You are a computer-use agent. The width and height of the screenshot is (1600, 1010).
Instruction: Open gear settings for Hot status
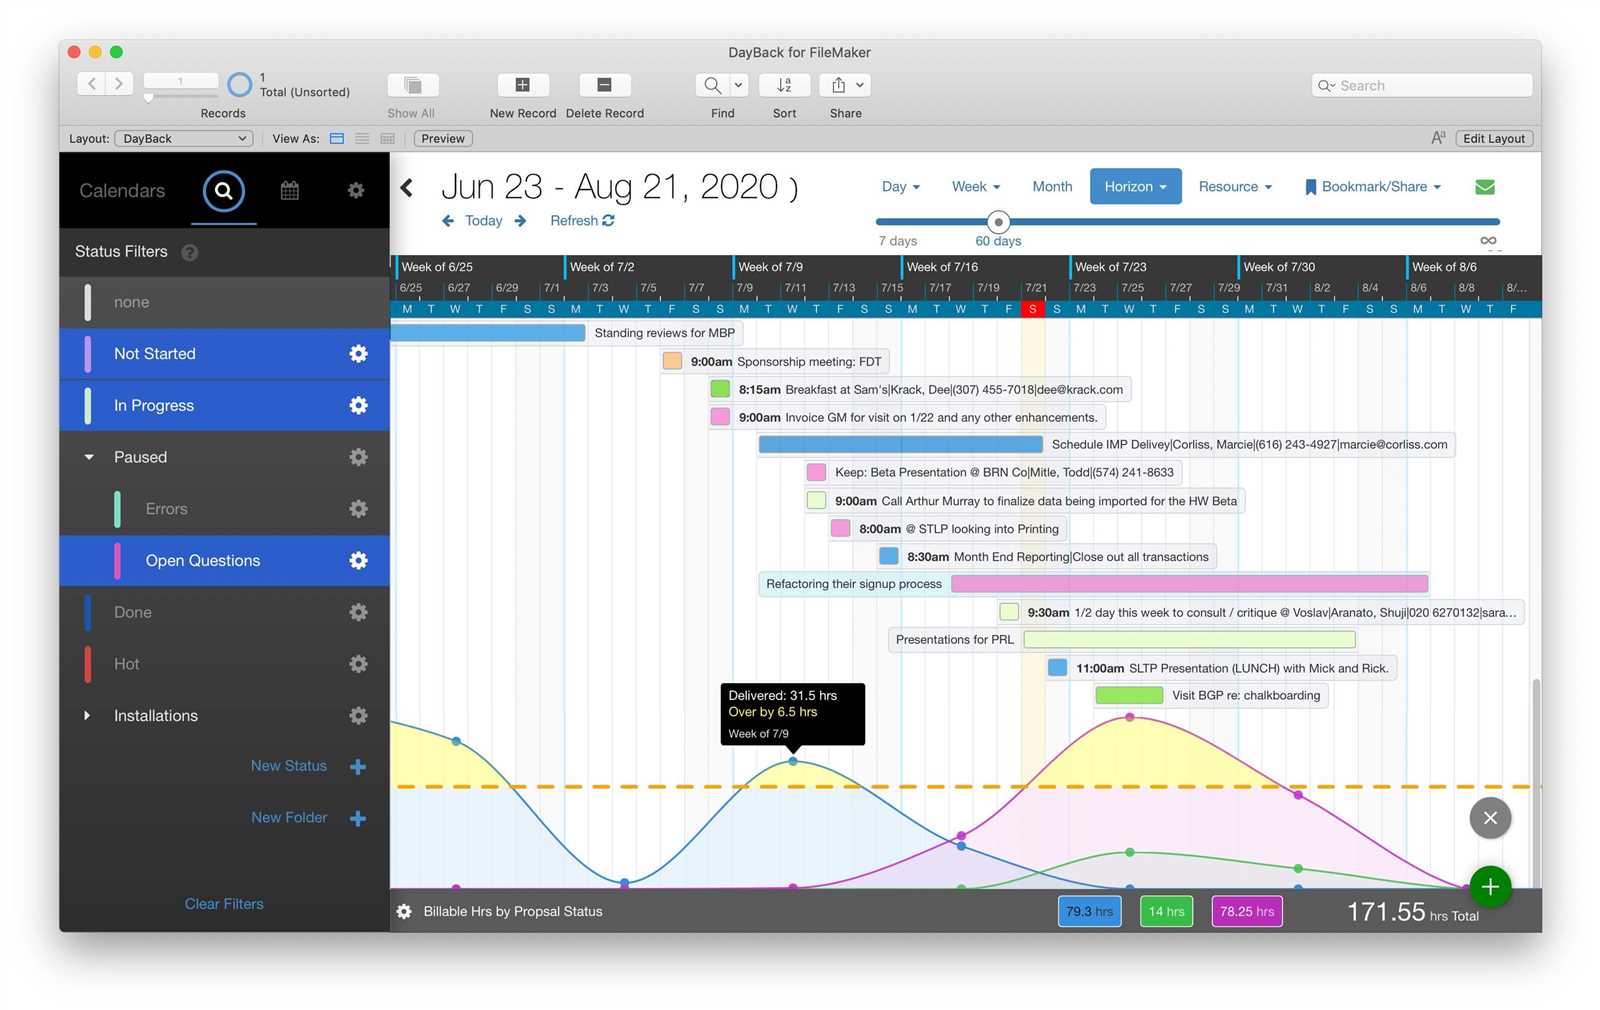358,664
